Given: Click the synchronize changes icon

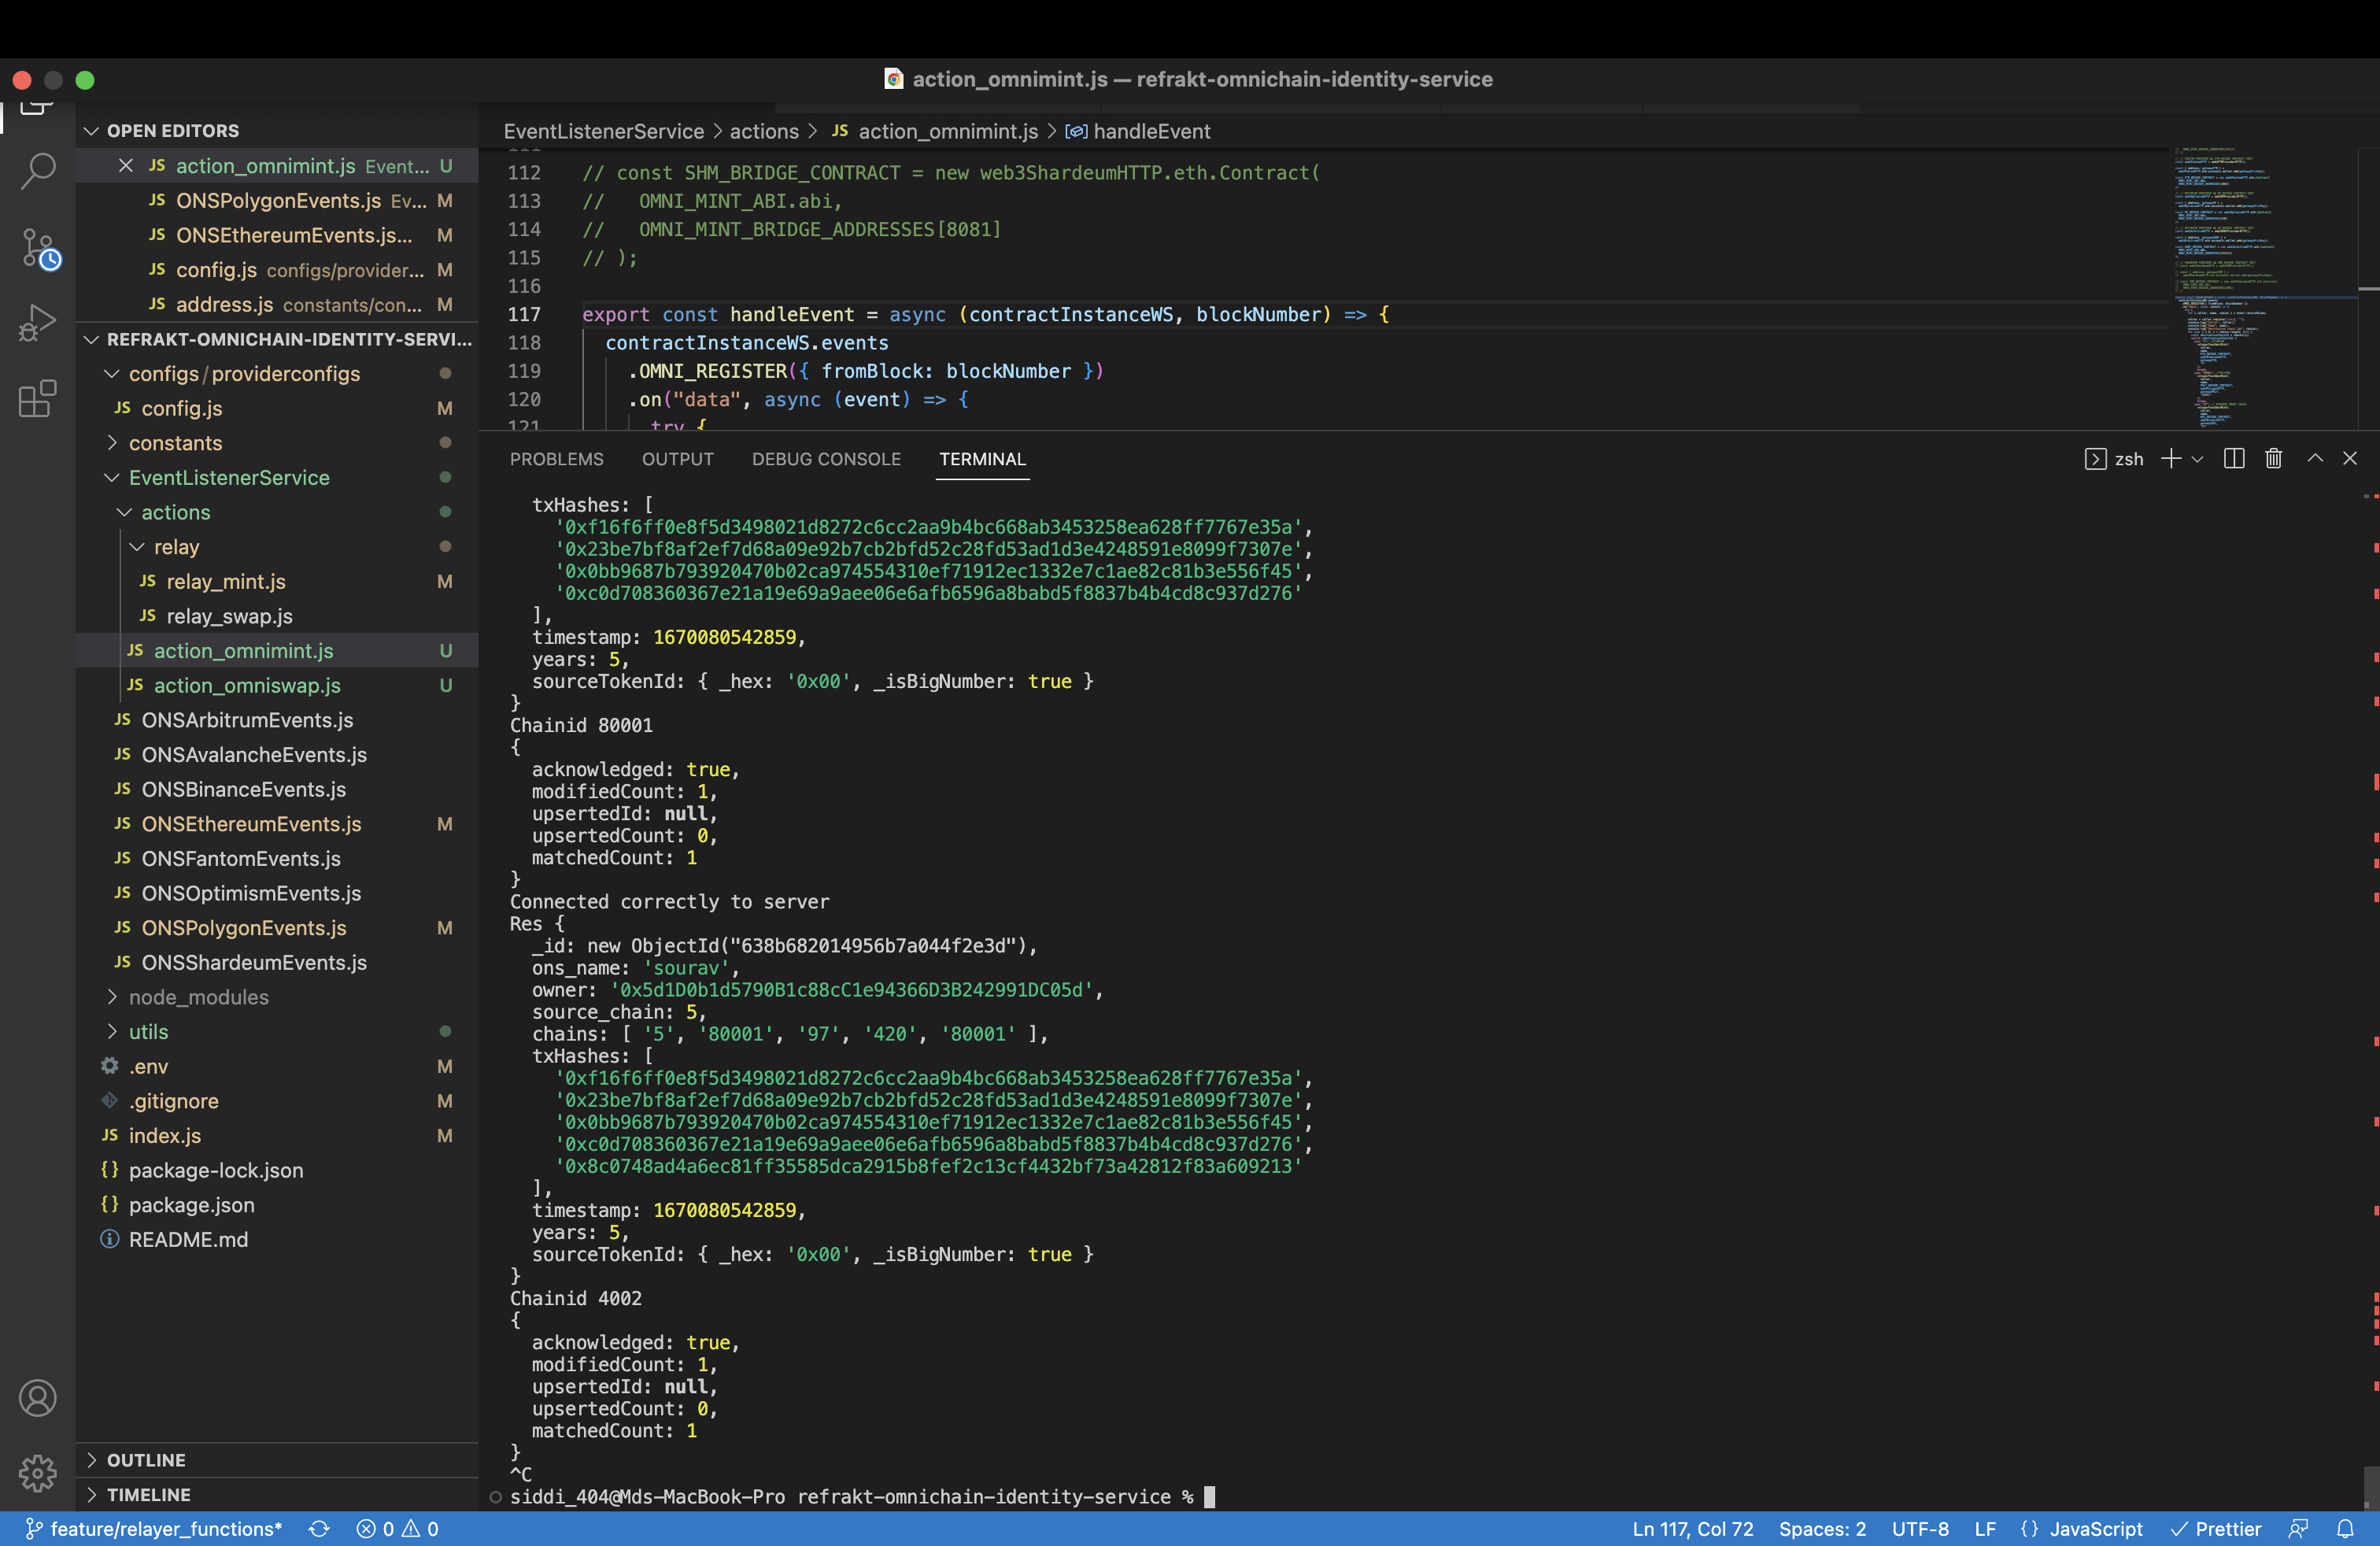Looking at the screenshot, I should click(x=319, y=1529).
